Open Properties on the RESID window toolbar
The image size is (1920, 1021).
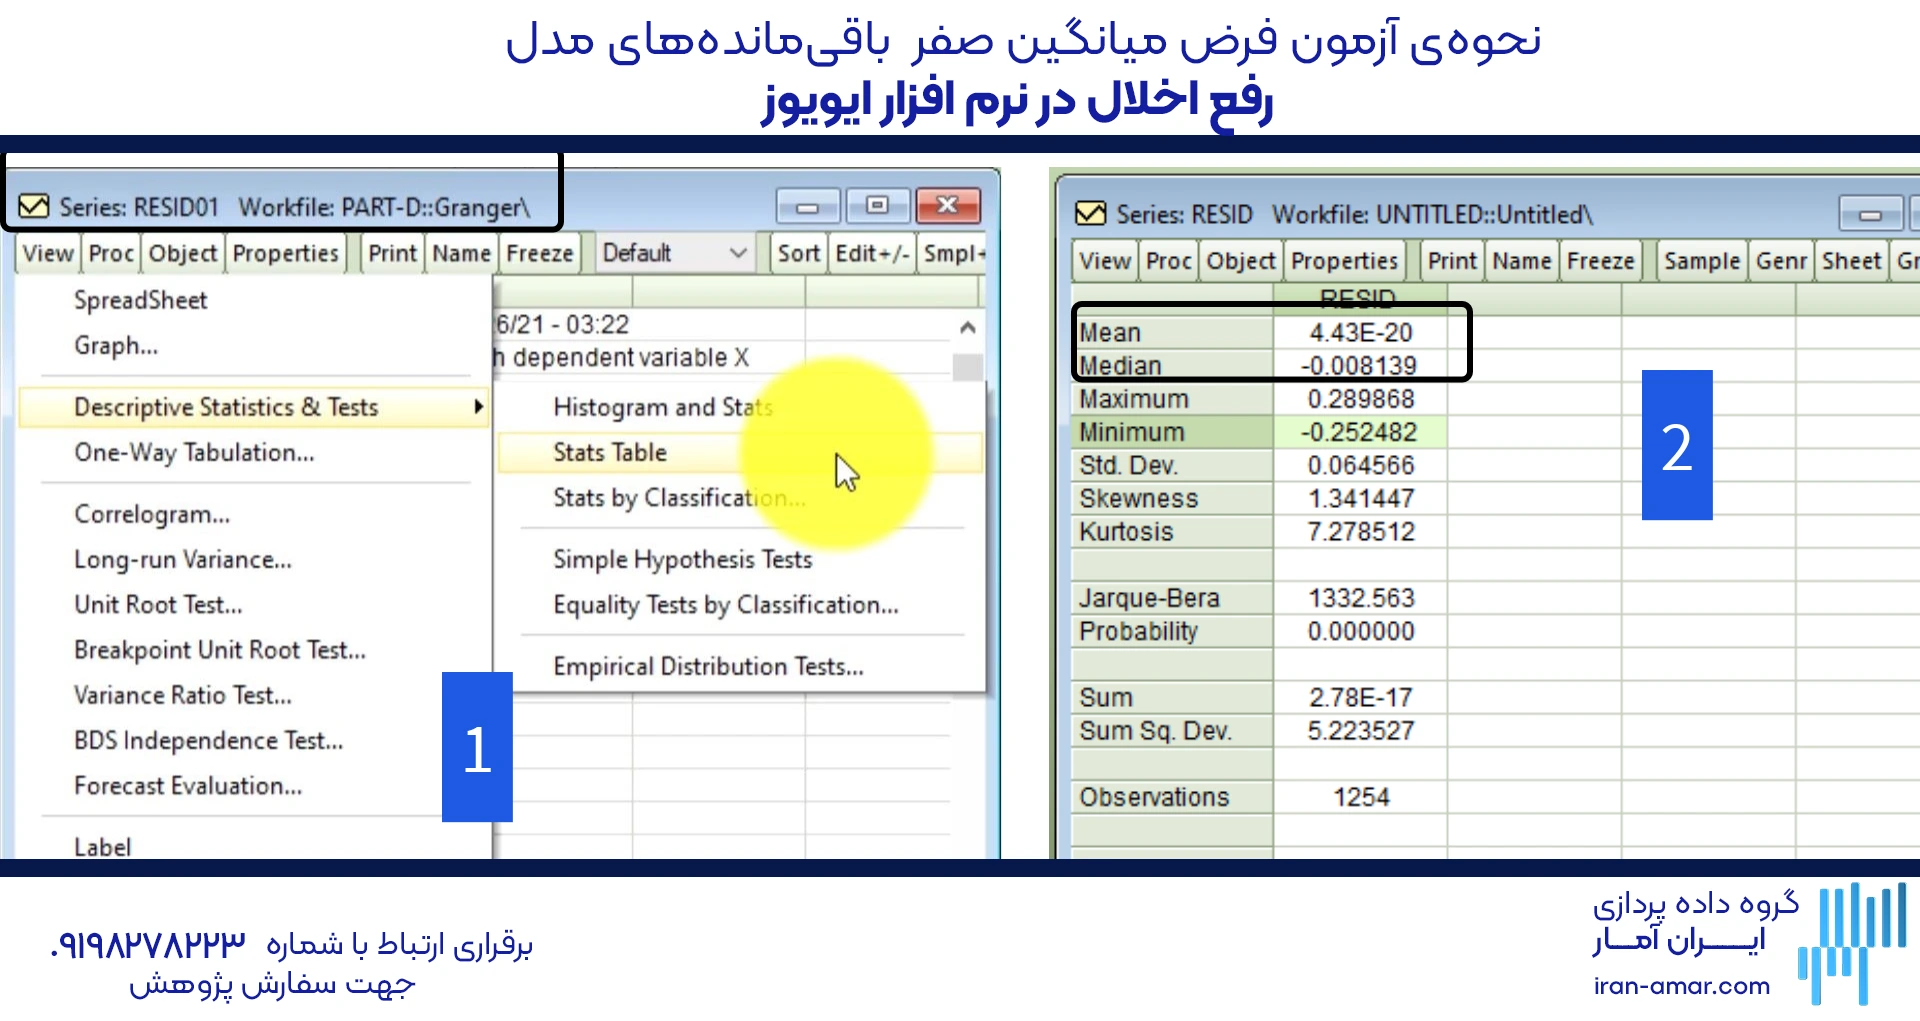coord(1344,260)
